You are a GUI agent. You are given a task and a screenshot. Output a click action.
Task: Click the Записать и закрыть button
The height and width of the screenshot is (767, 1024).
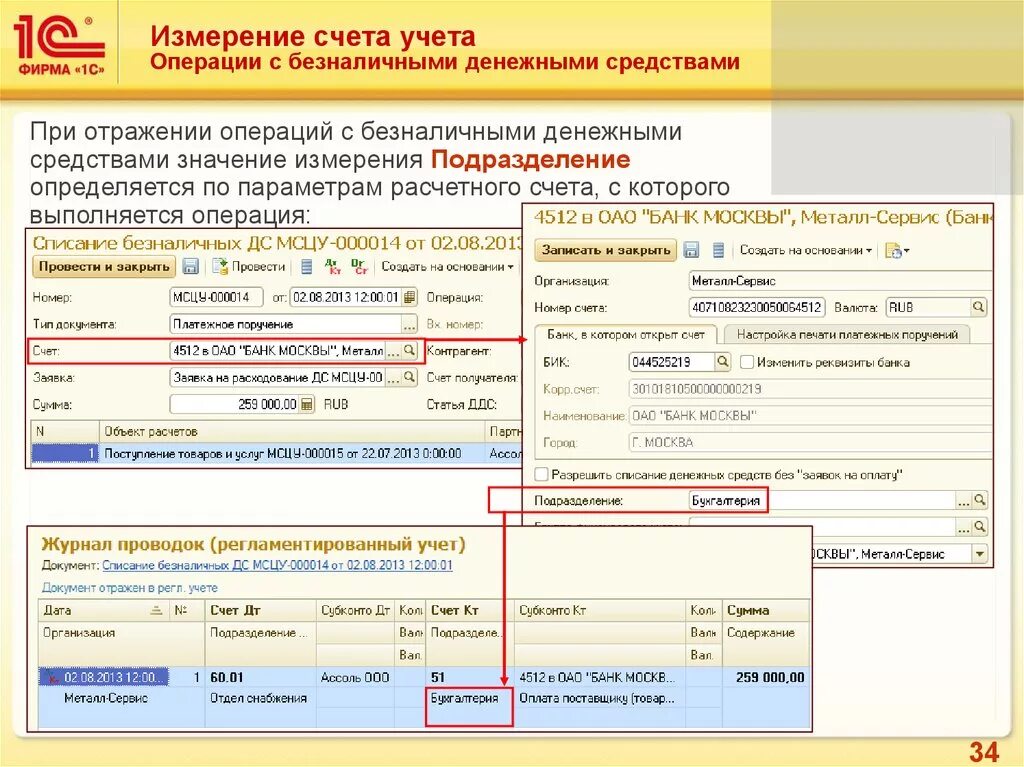[605, 250]
